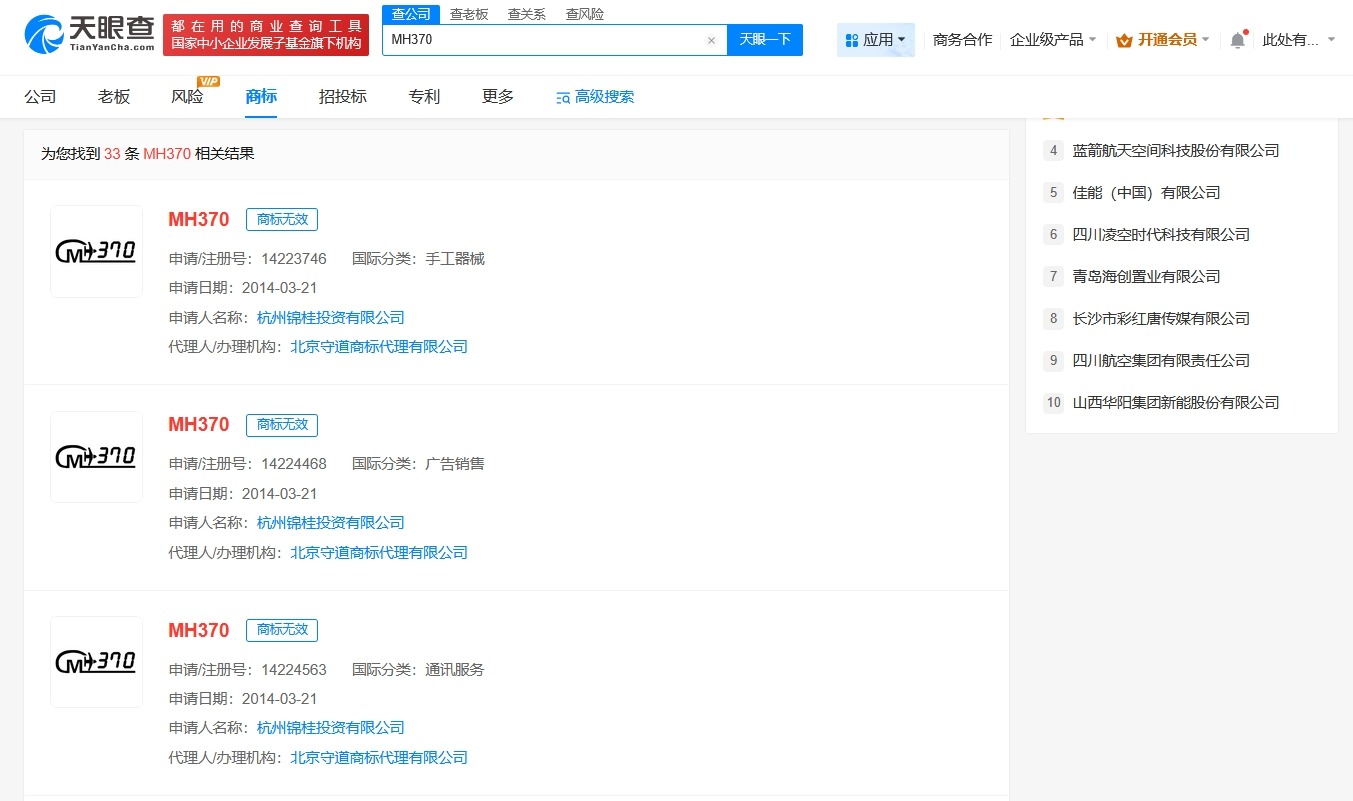The height and width of the screenshot is (801, 1353).
Task: Switch to the 专利 results tab
Action: (423, 96)
